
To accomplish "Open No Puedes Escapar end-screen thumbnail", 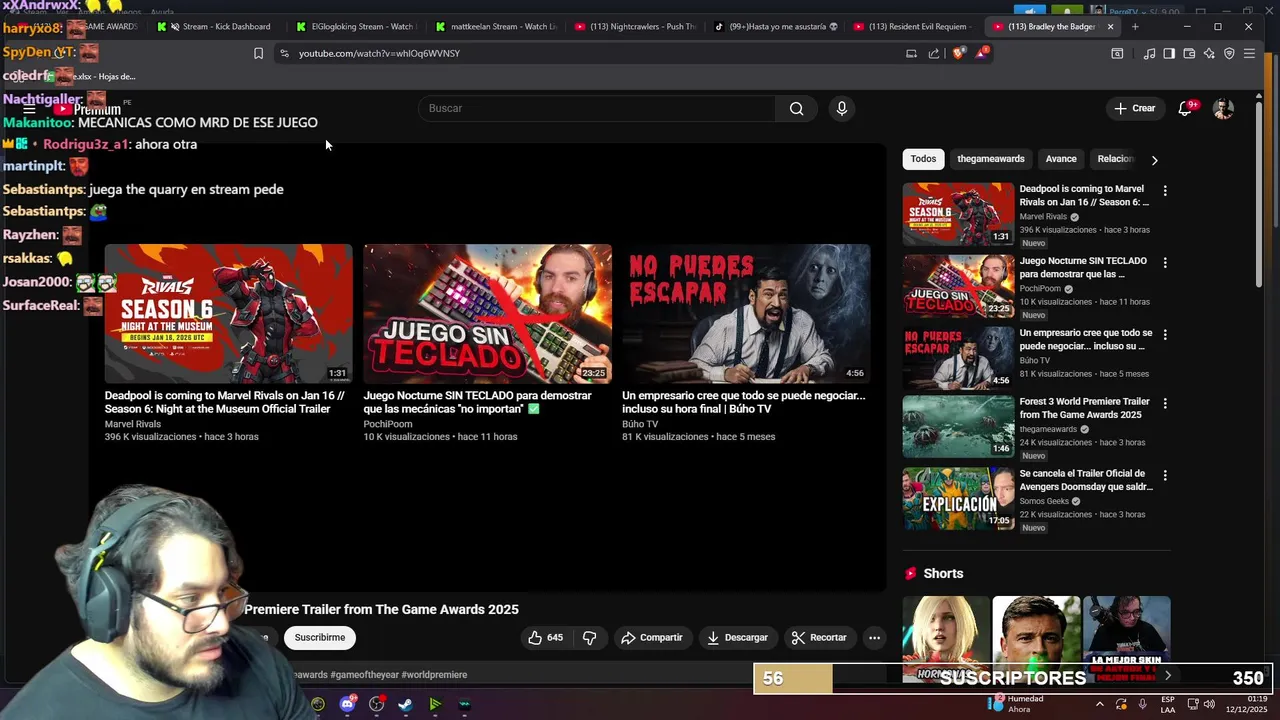I will coord(746,313).
